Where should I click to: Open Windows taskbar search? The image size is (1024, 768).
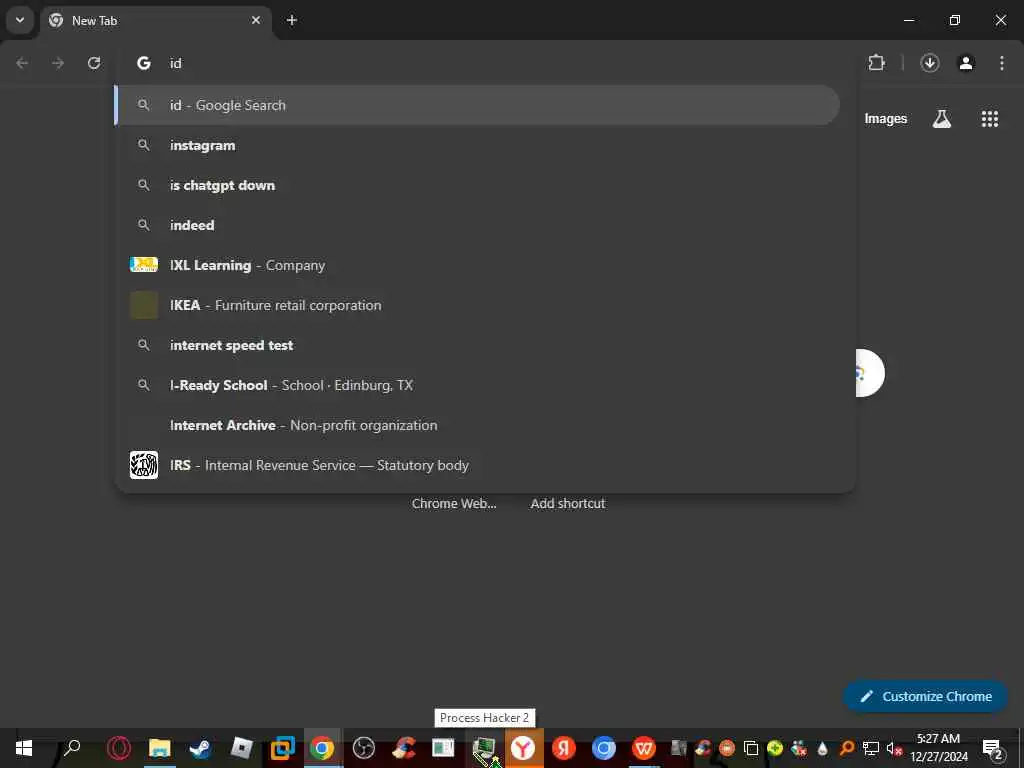[72, 748]
